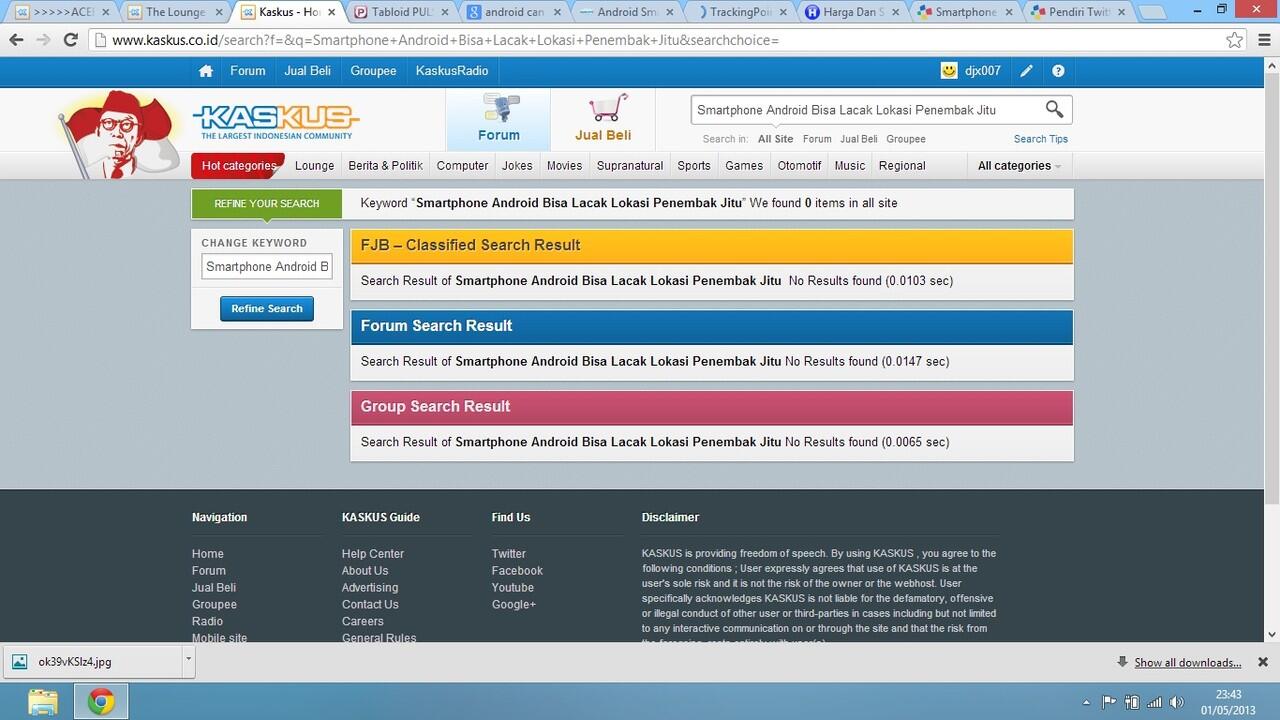Click the djx007 username
Screen dimensions: 1280x720
coord(982,71)
